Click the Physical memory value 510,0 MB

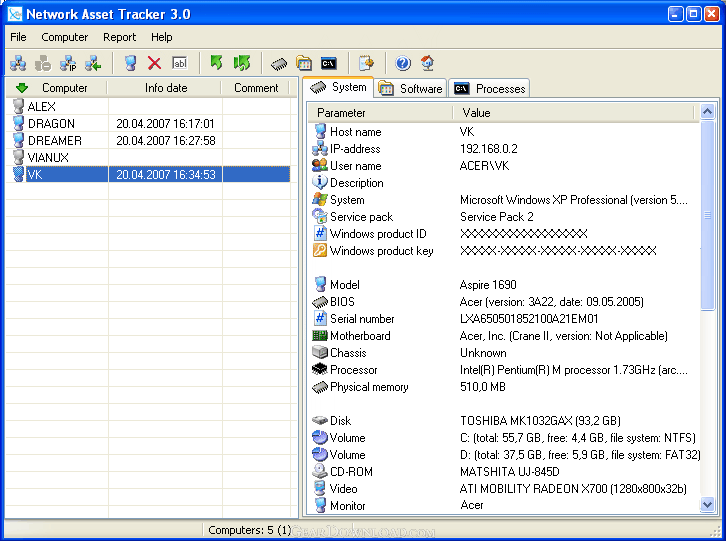click(482, 387)
